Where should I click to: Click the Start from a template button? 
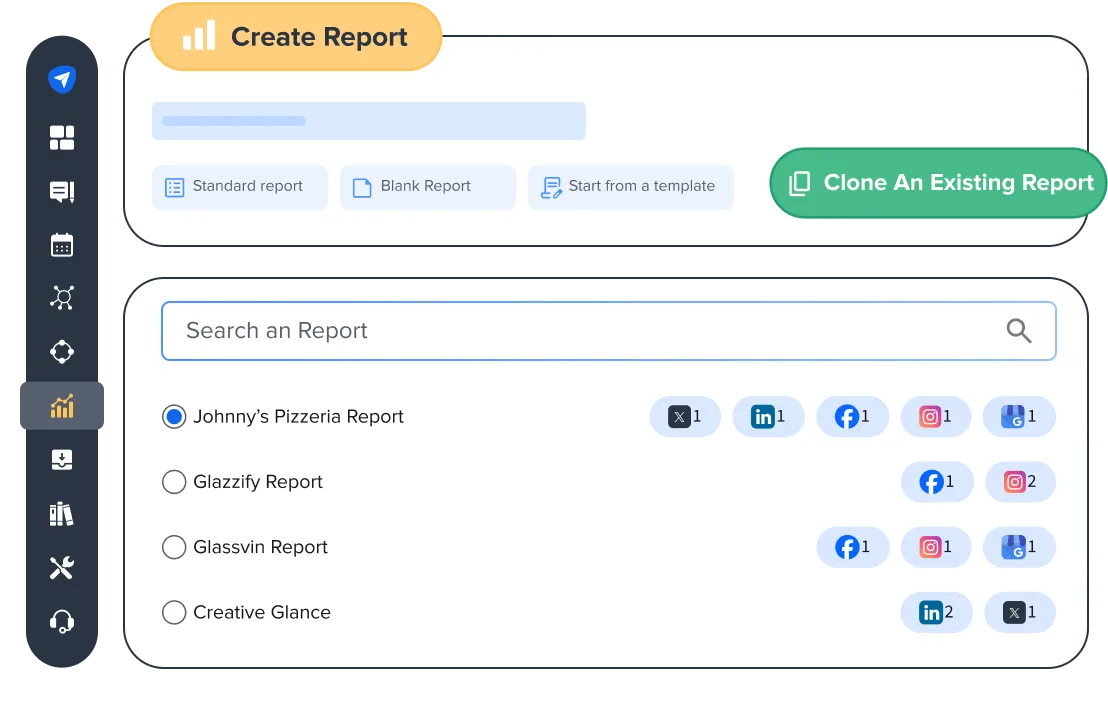point(630,186)
